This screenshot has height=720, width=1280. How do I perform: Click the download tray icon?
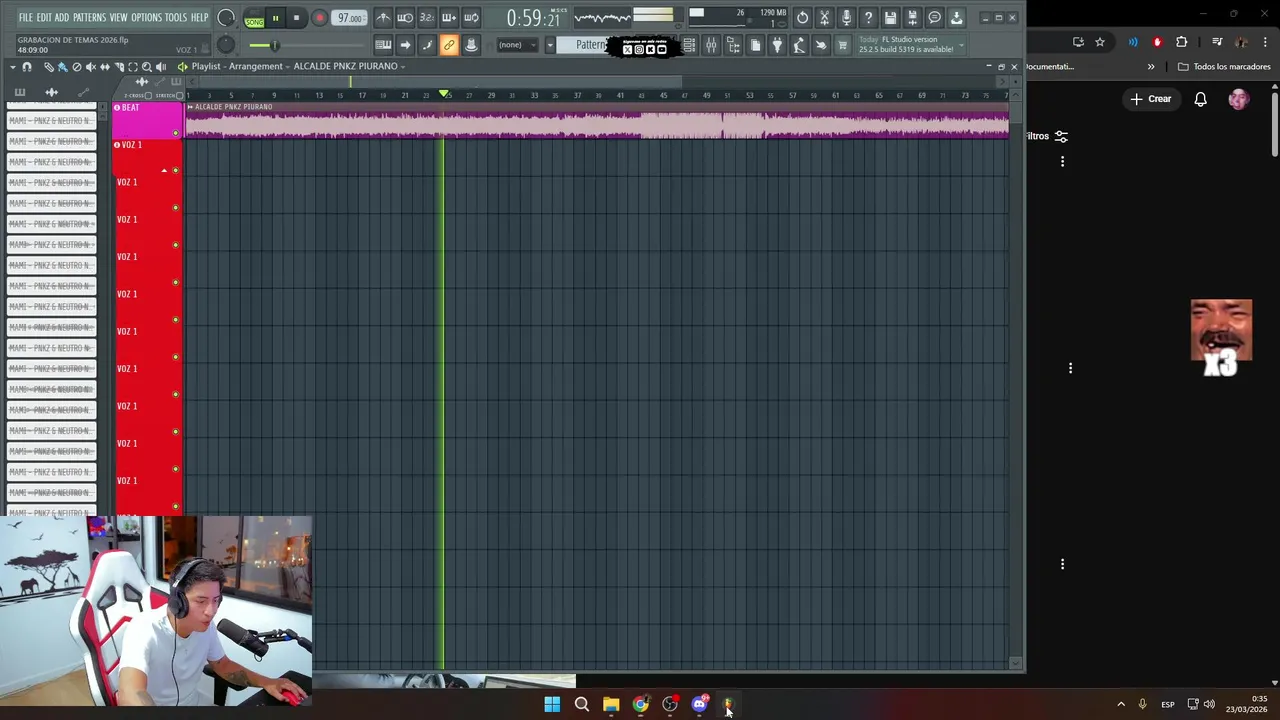(x=956, y=18)
